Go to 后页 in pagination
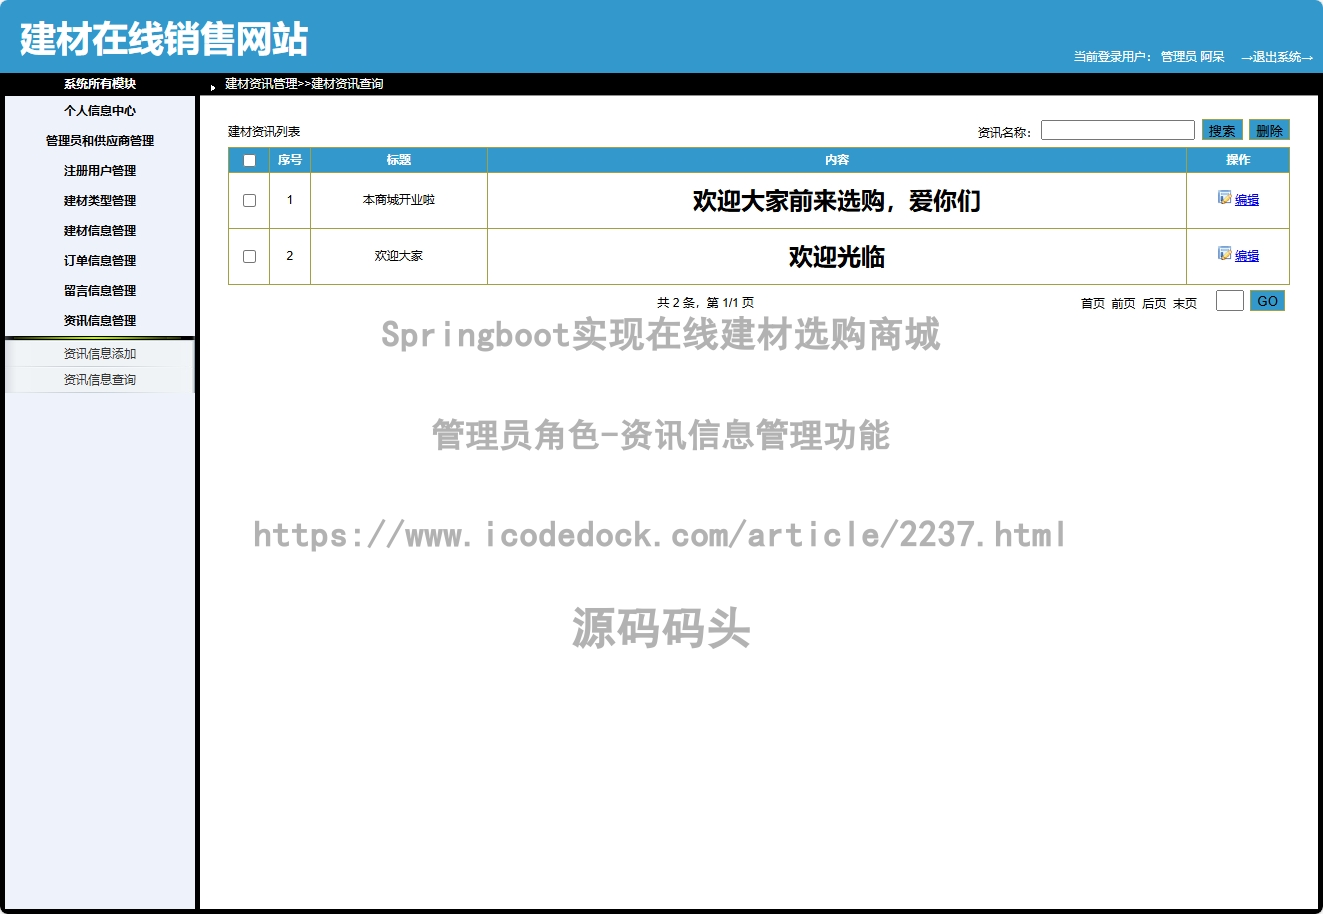The image size is (1323, 914). (1154, 303)
